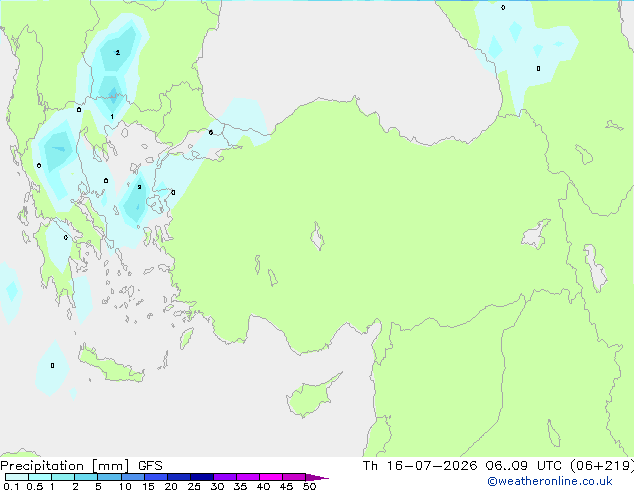This screenshot has height=490, width=634.
Task: Click the 50 legend tick label
Action: pyautogui.click(x=309, y=486)
